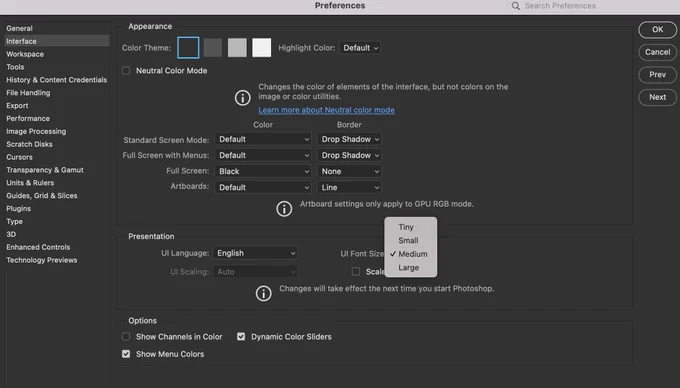The image size is (680, 388).
Task: Choose Small font size option
Action: click(411, 240)
